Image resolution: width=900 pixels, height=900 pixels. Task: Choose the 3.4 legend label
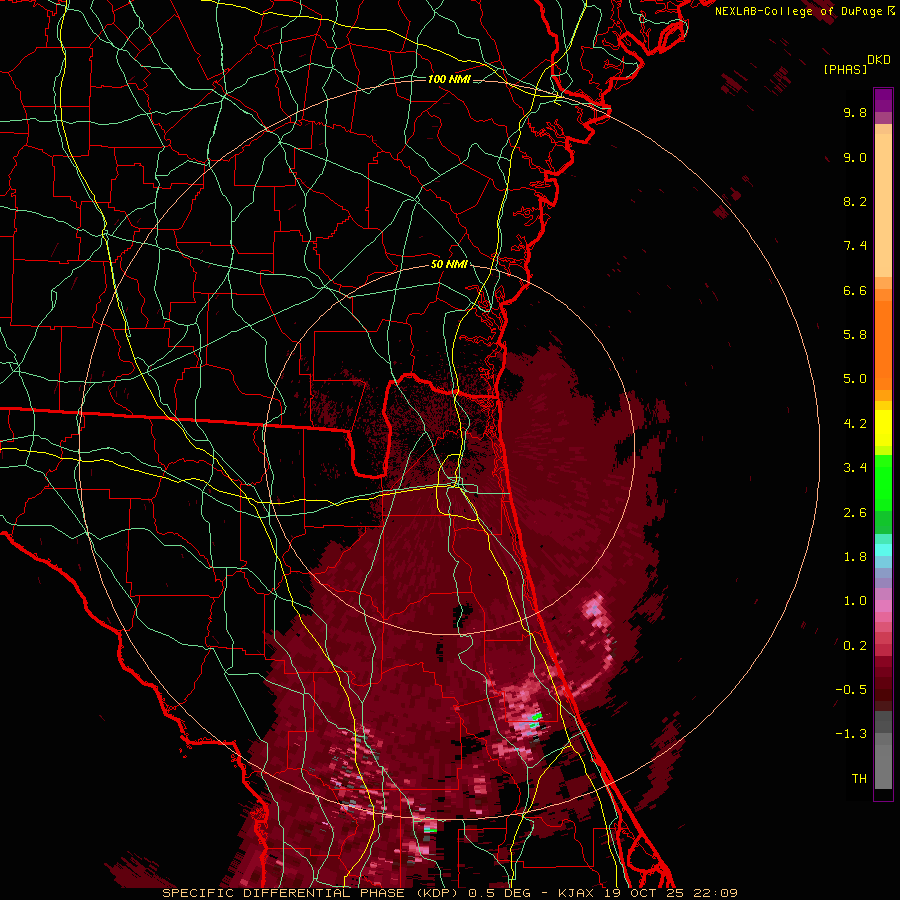pos(855,468)
